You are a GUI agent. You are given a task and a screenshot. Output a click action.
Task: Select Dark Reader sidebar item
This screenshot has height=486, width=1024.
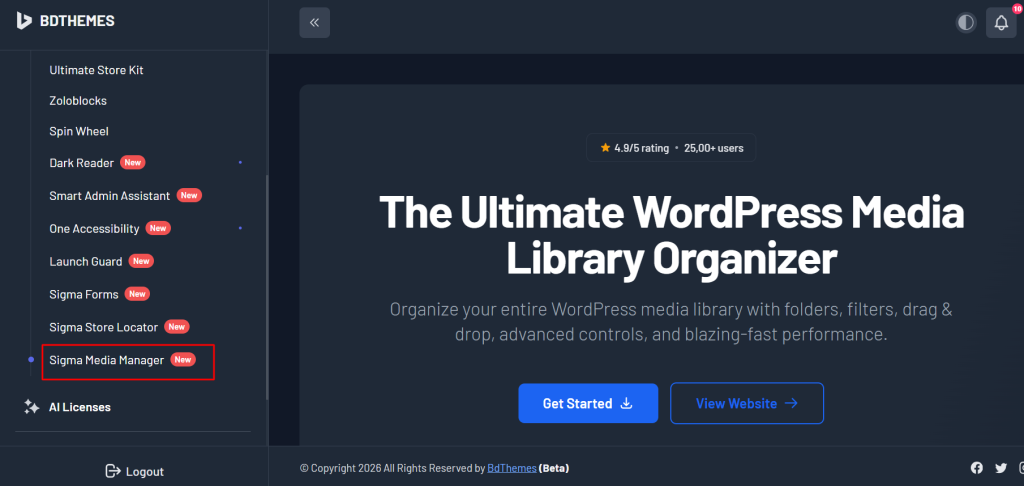pyautogui.click(x=81, y=163)
